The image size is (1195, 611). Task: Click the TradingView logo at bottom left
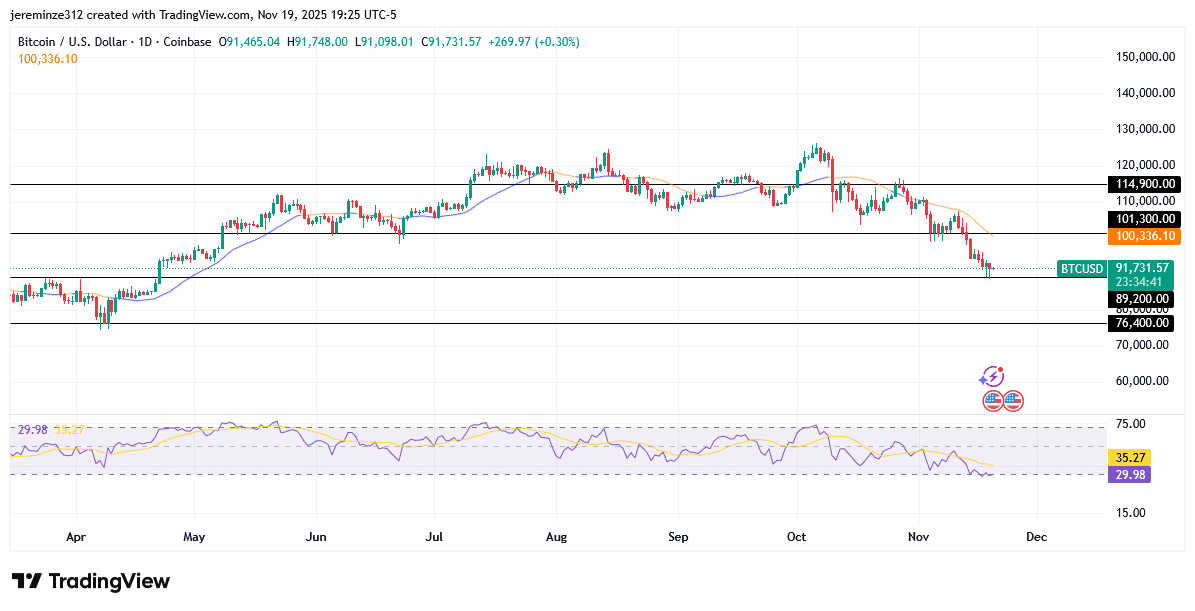click(x=90, y=581)
